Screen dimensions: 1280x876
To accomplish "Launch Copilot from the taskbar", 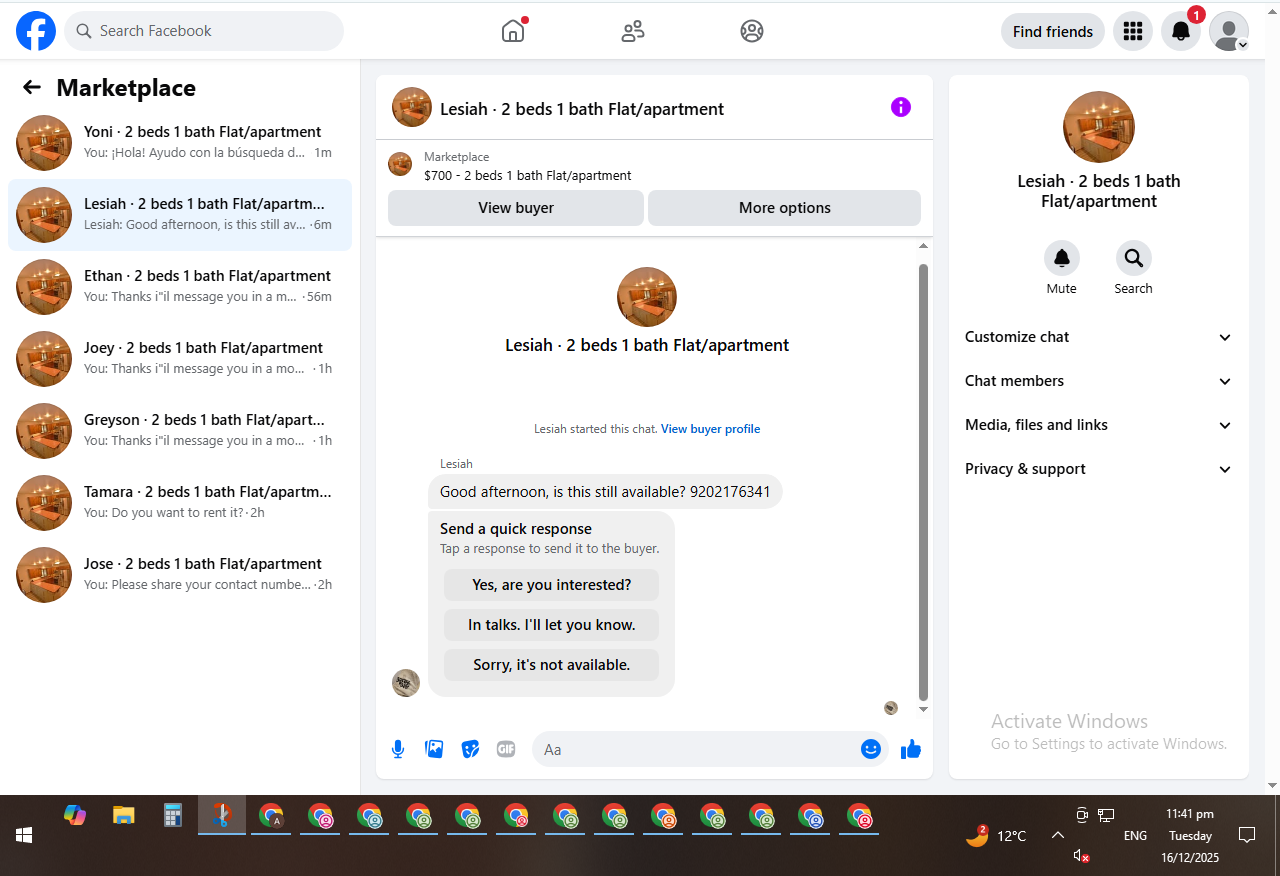I will (x=75, y=815).
